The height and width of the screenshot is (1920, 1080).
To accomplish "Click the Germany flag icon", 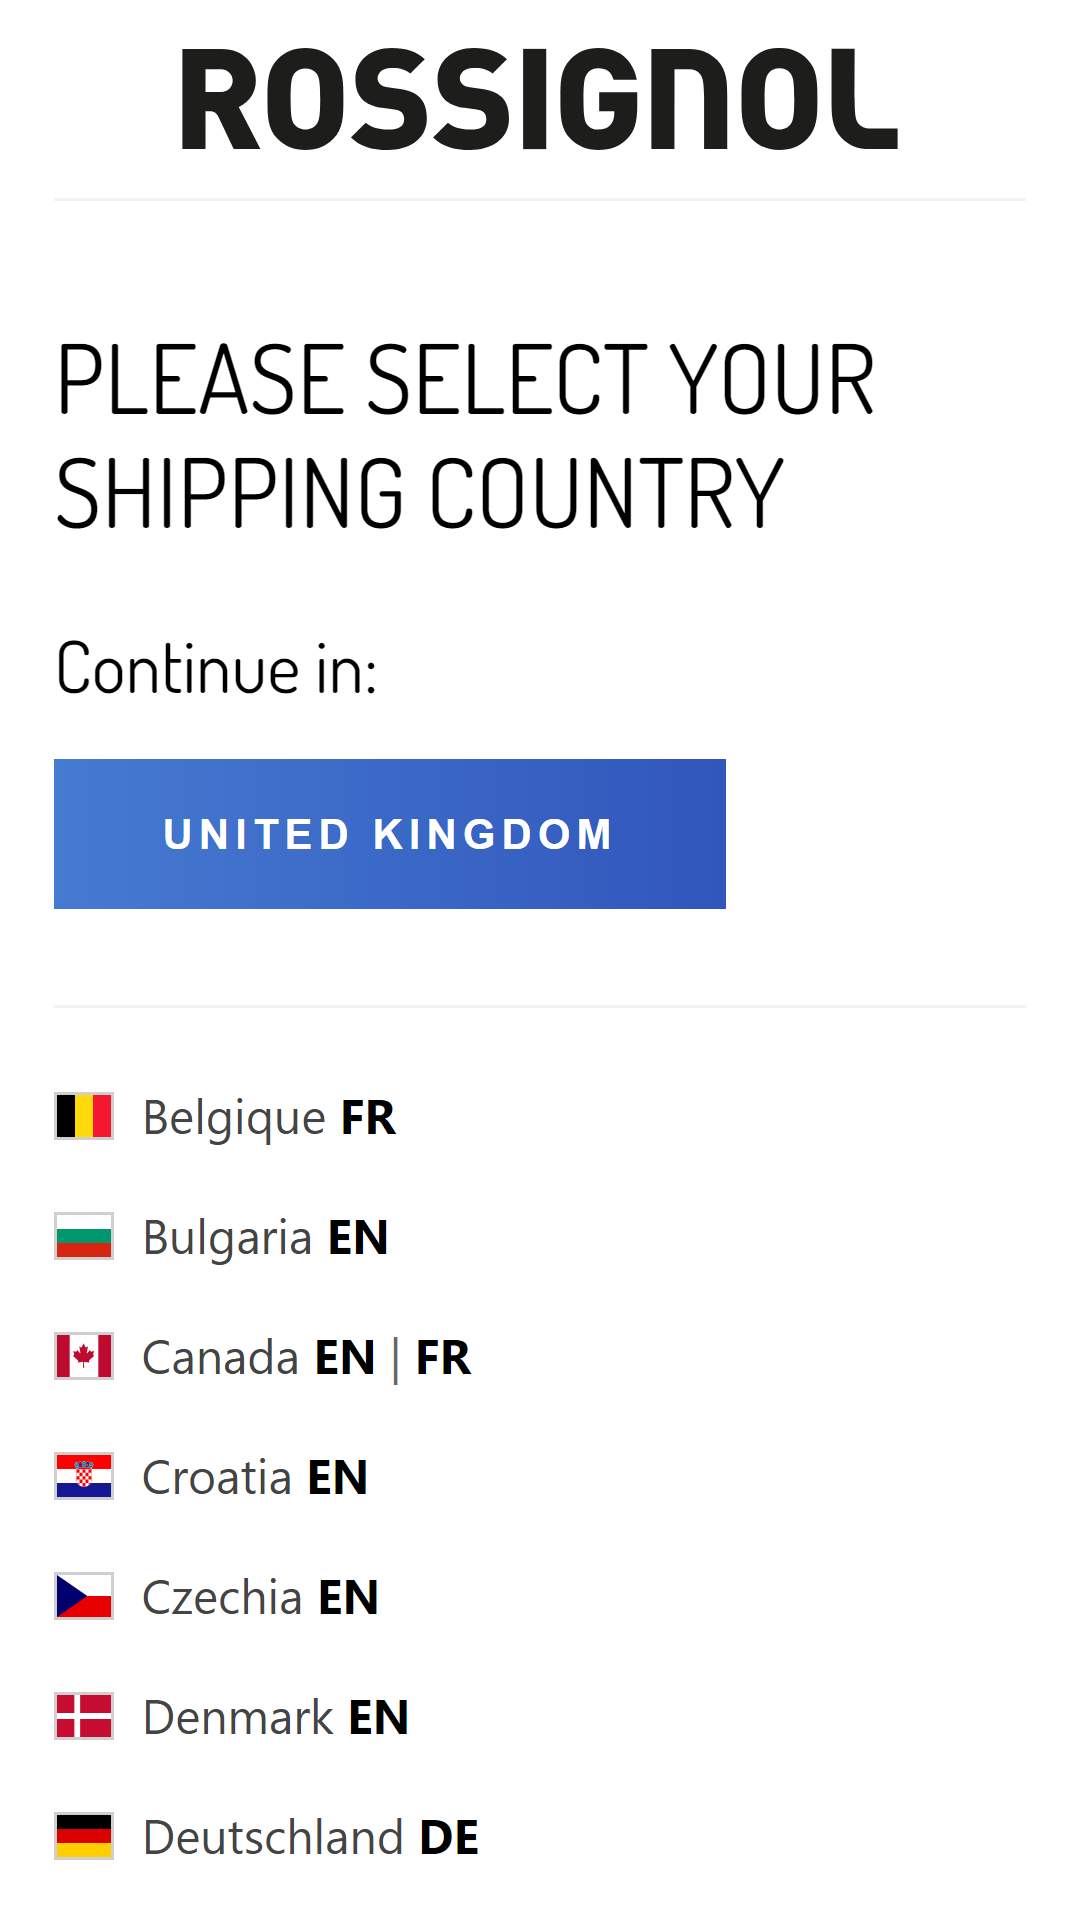I will tap(84, 1836).
